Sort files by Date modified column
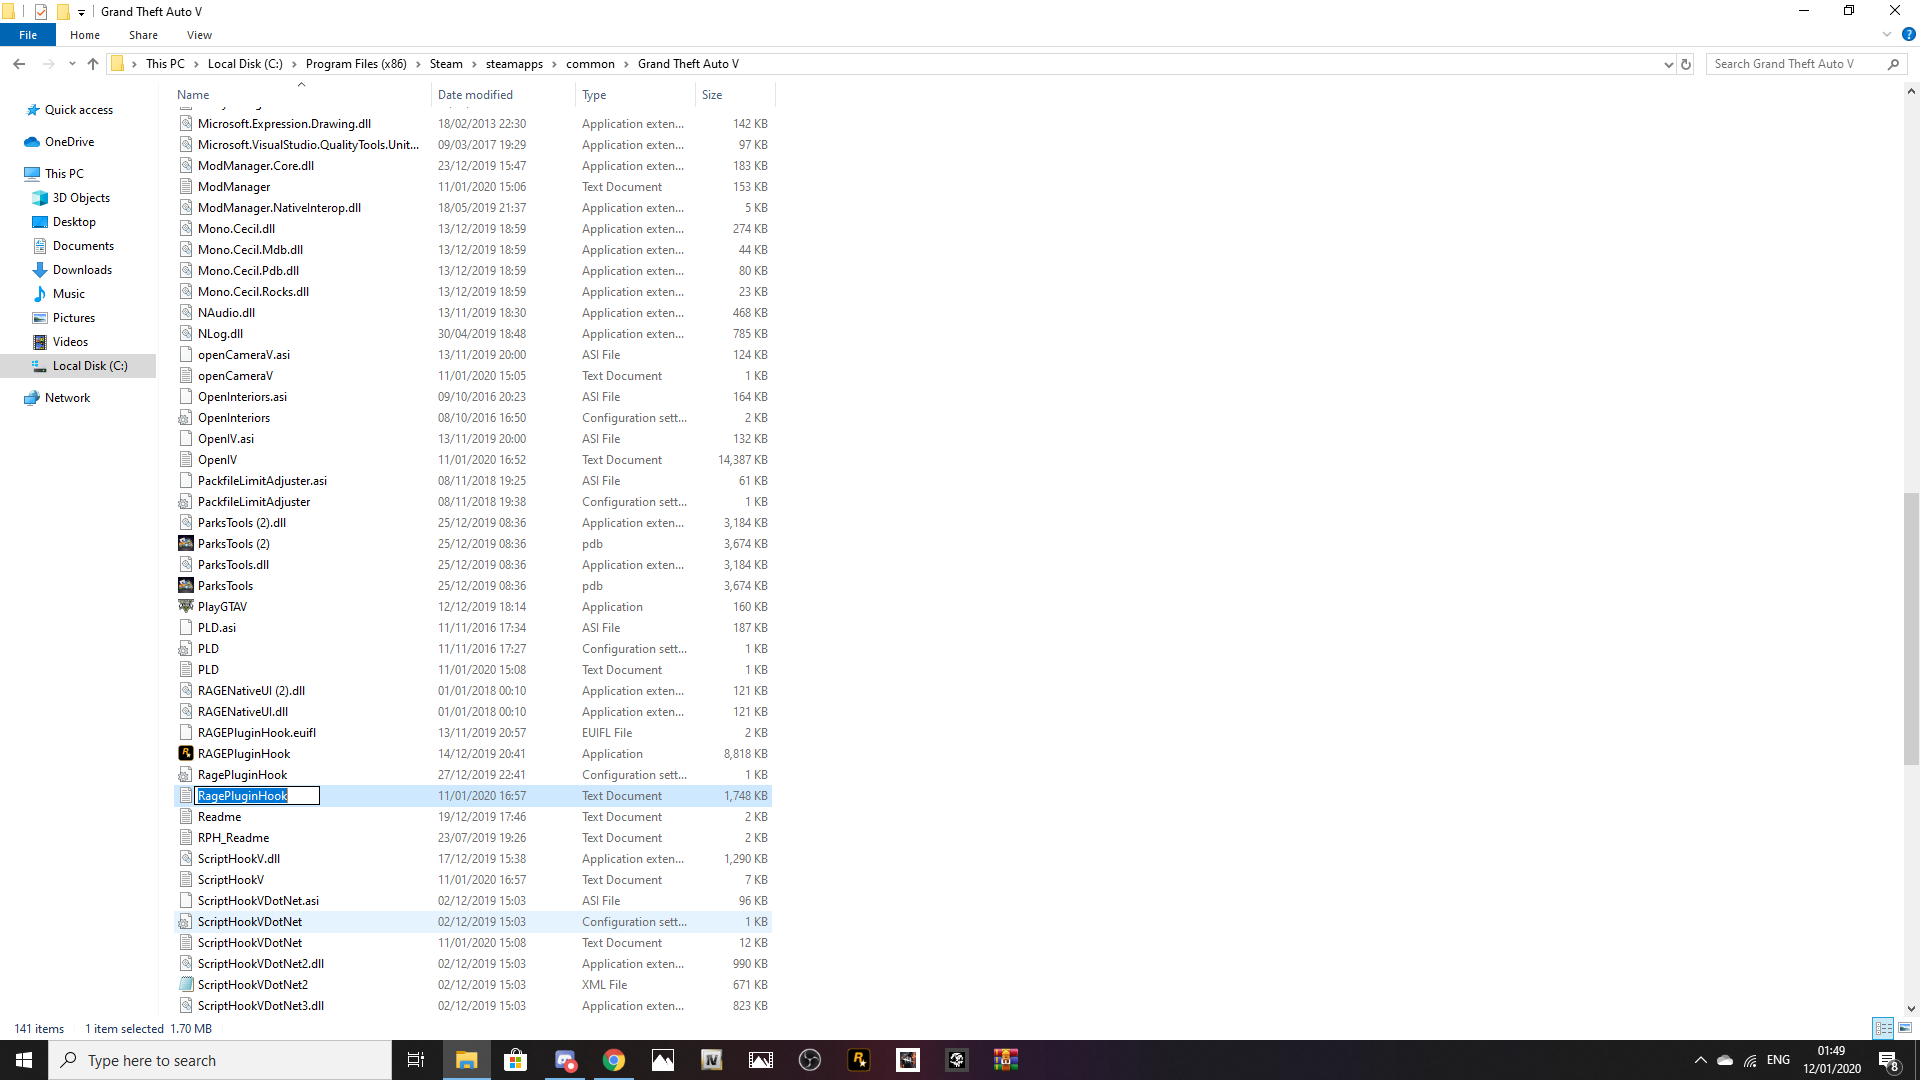Image resolution: width=1920 pixels, height=1080 pixels. tap(475, 95)
